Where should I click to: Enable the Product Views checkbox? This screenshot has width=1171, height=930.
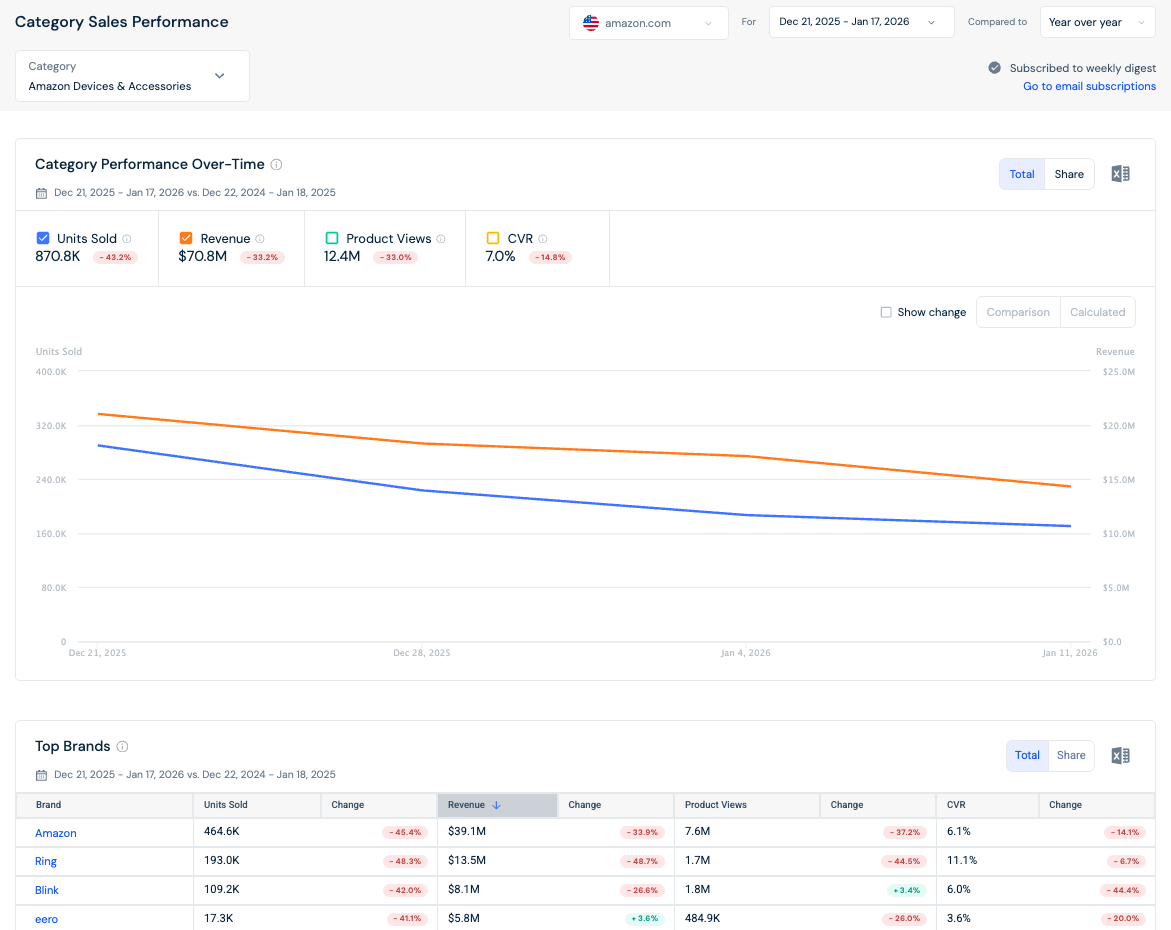332,238
